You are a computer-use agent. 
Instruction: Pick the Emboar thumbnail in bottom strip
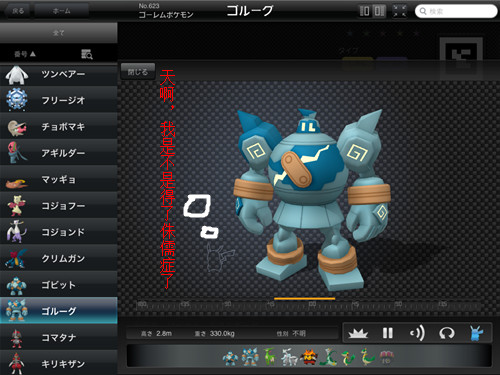(x=308, y=357)
